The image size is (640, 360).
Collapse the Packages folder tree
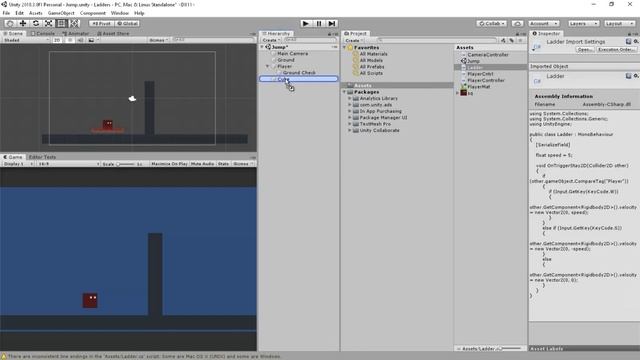click(344, 92)
